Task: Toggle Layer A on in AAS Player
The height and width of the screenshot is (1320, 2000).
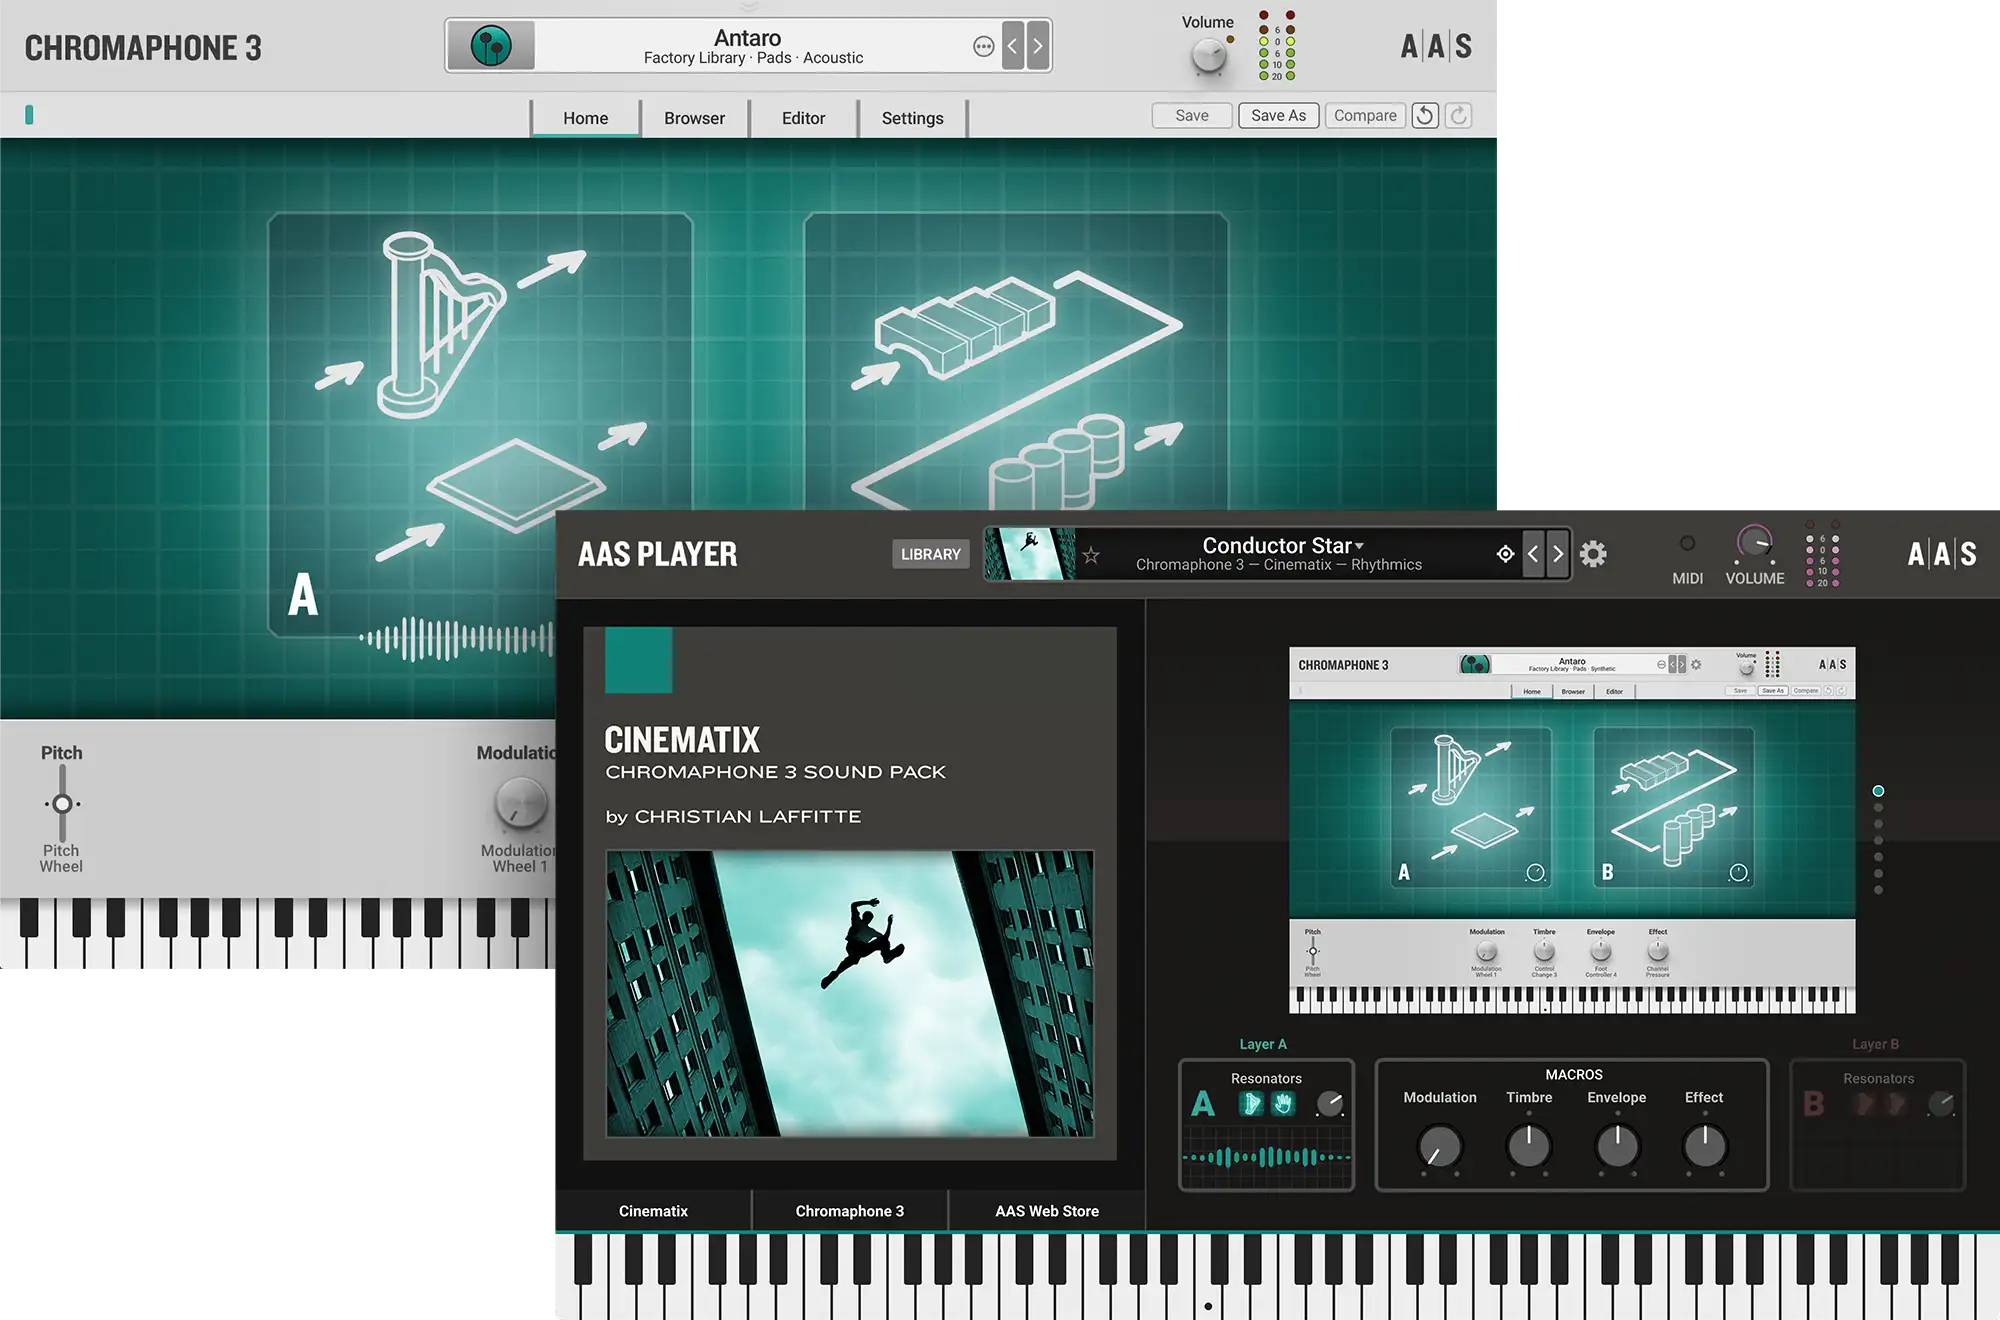Action: pos(1203,1104)
